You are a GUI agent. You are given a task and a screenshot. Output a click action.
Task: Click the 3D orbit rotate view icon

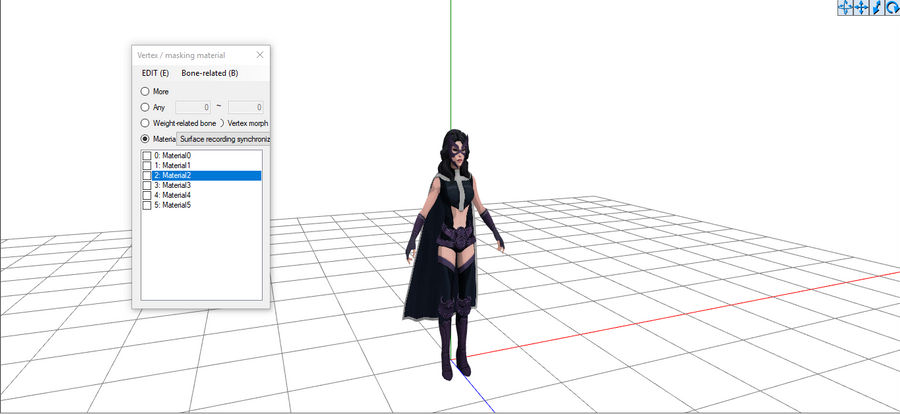pos(845,7)
